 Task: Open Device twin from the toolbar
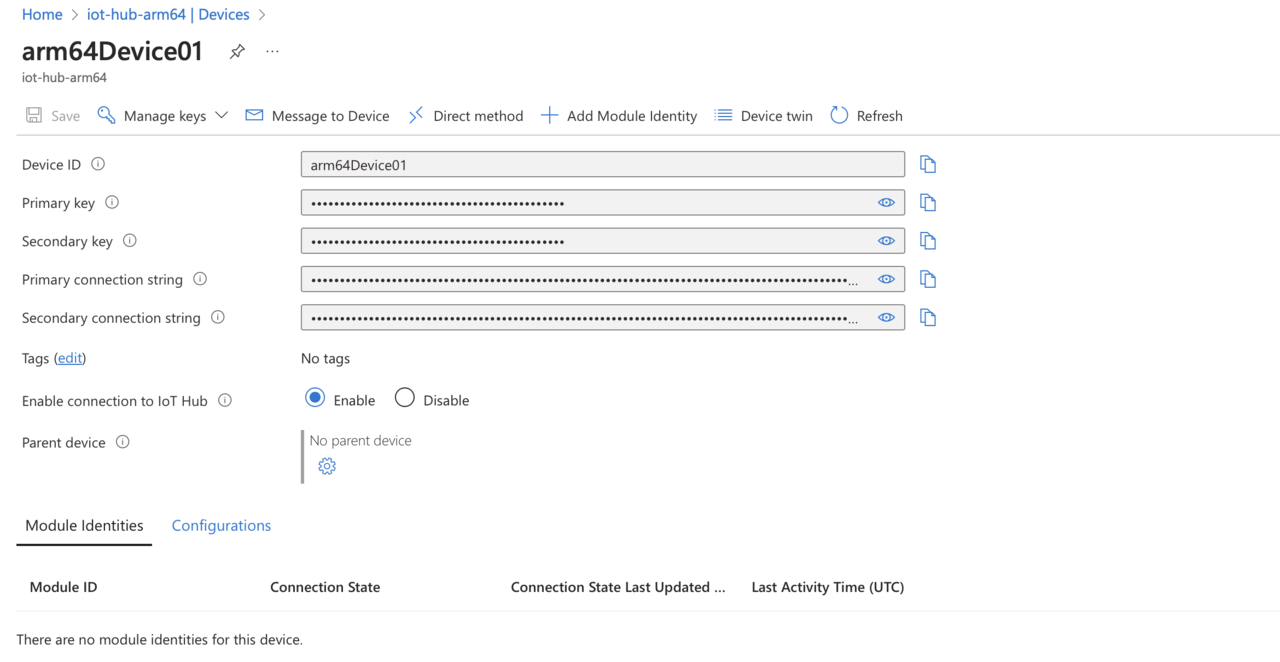tap(763, 116)
